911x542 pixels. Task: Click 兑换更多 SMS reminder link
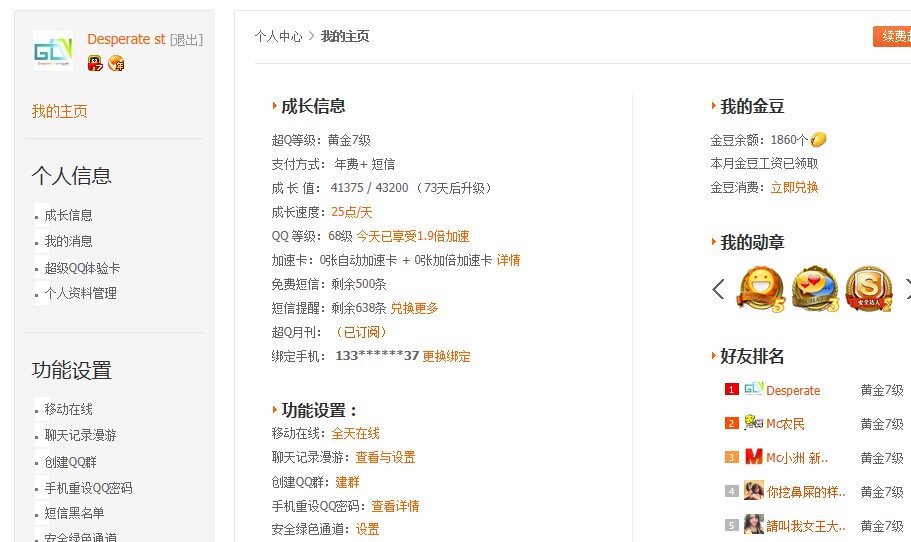(414, 308)
